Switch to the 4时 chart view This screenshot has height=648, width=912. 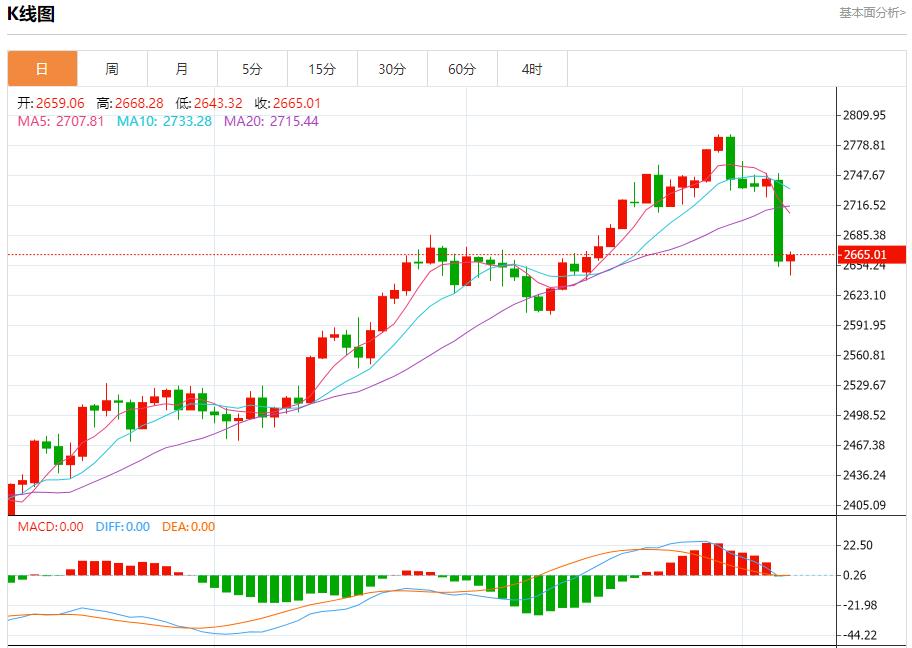point(532,68)
